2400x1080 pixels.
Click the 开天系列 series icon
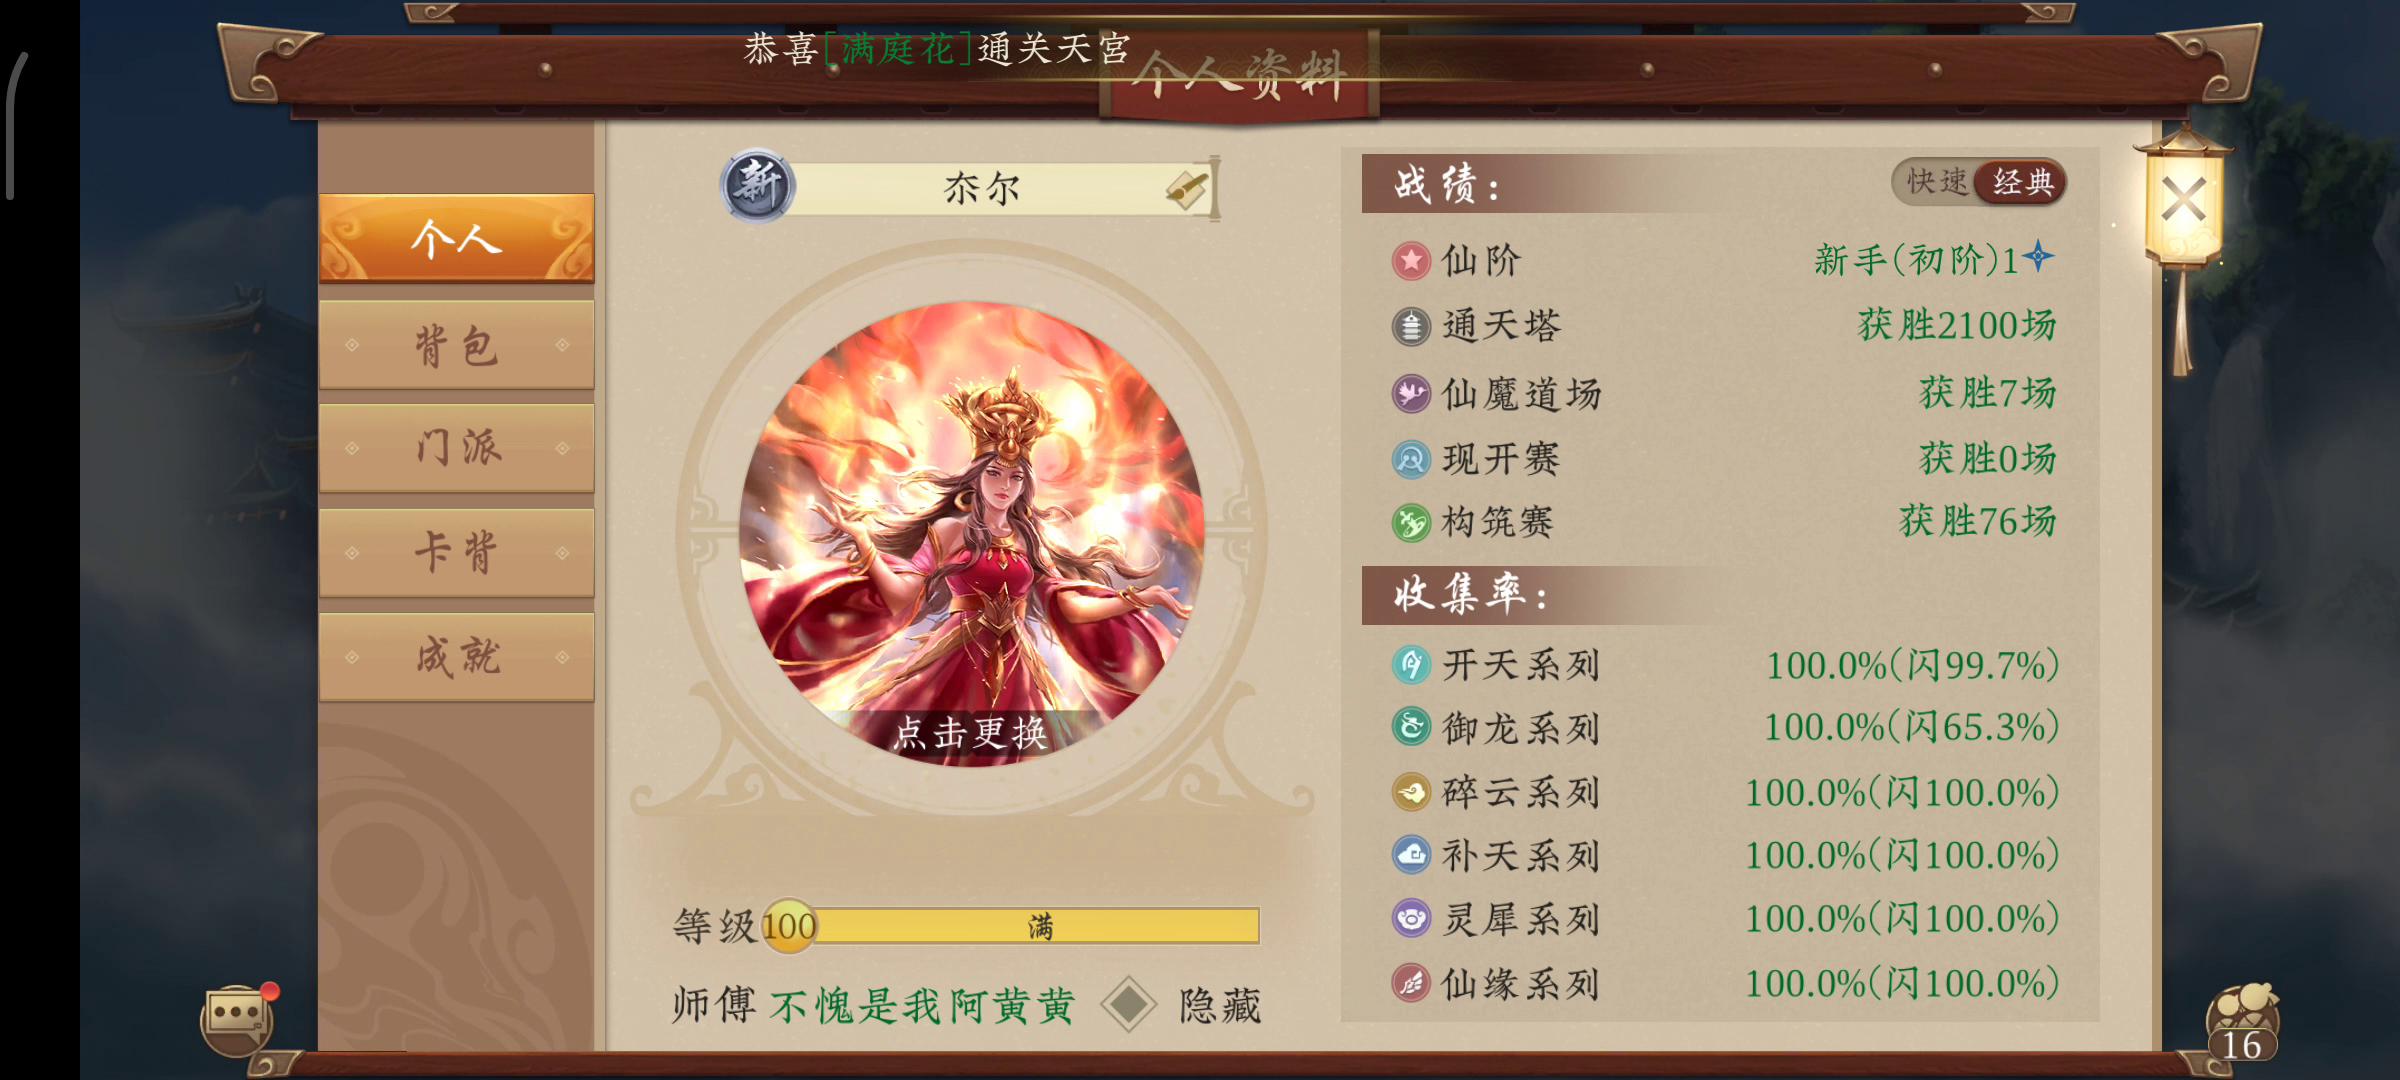pos(1411,665)
